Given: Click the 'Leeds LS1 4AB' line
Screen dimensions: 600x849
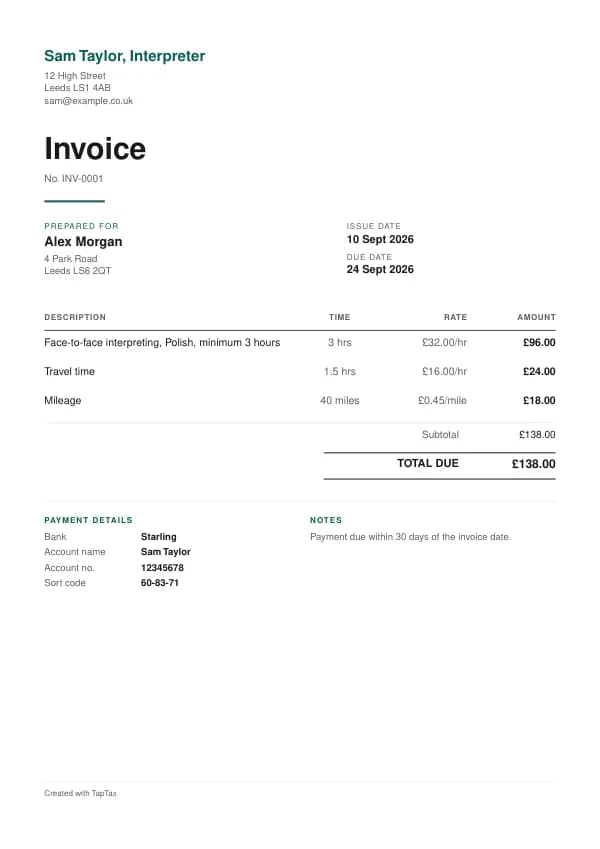Looking at the screenshot, I should pos(77,88).
